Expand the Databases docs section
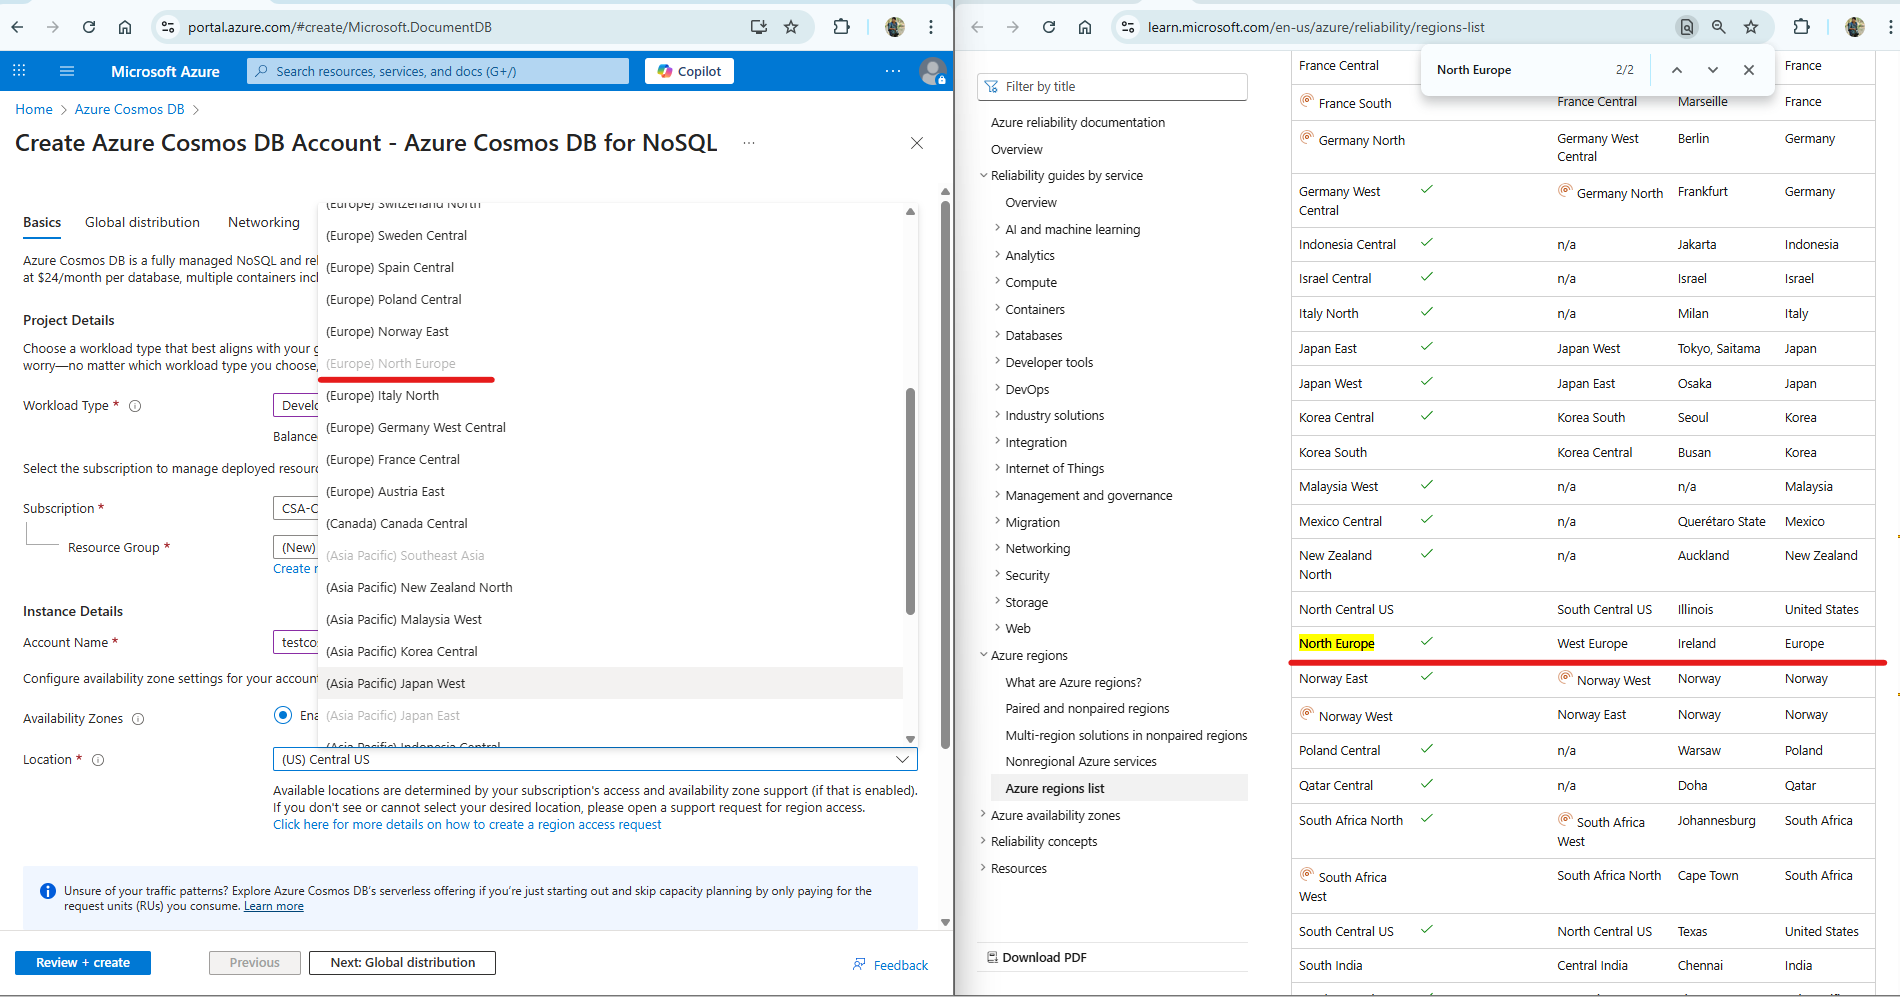The height and width of the screenshot is (997, 1900). (1033, 336)
